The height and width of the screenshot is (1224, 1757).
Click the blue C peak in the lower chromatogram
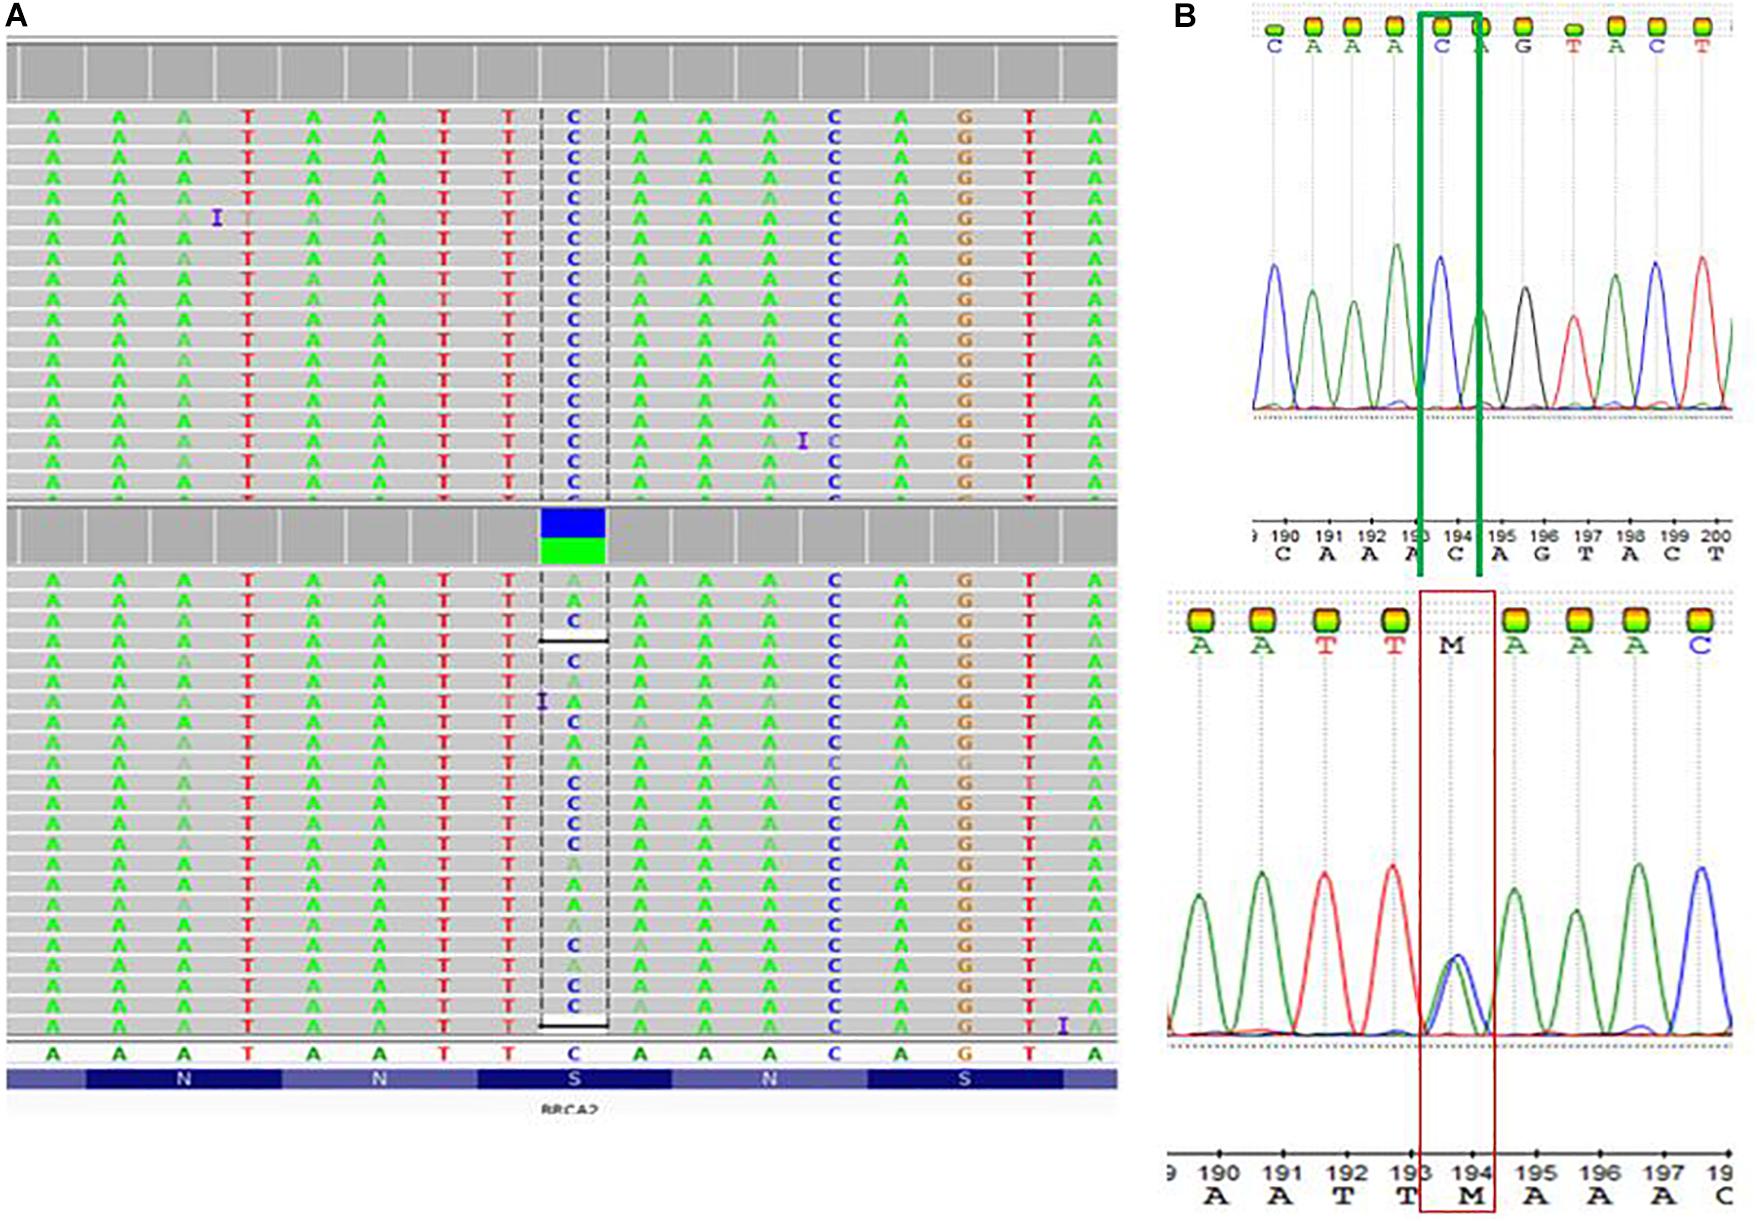click(1702, 950)
